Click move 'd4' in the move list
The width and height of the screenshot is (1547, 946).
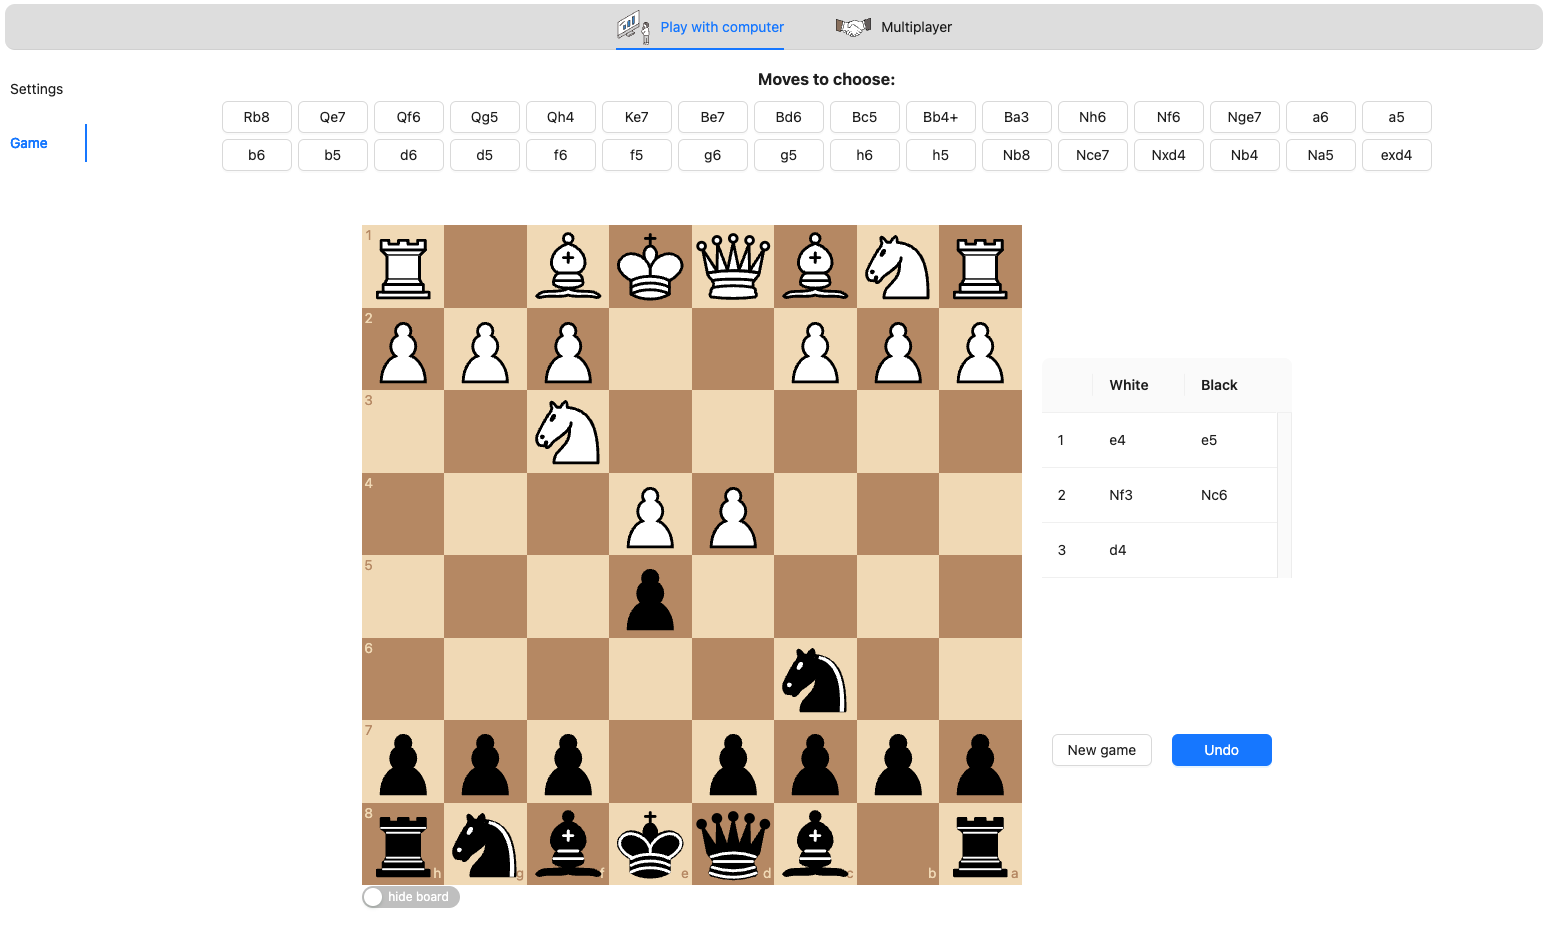1118,550
